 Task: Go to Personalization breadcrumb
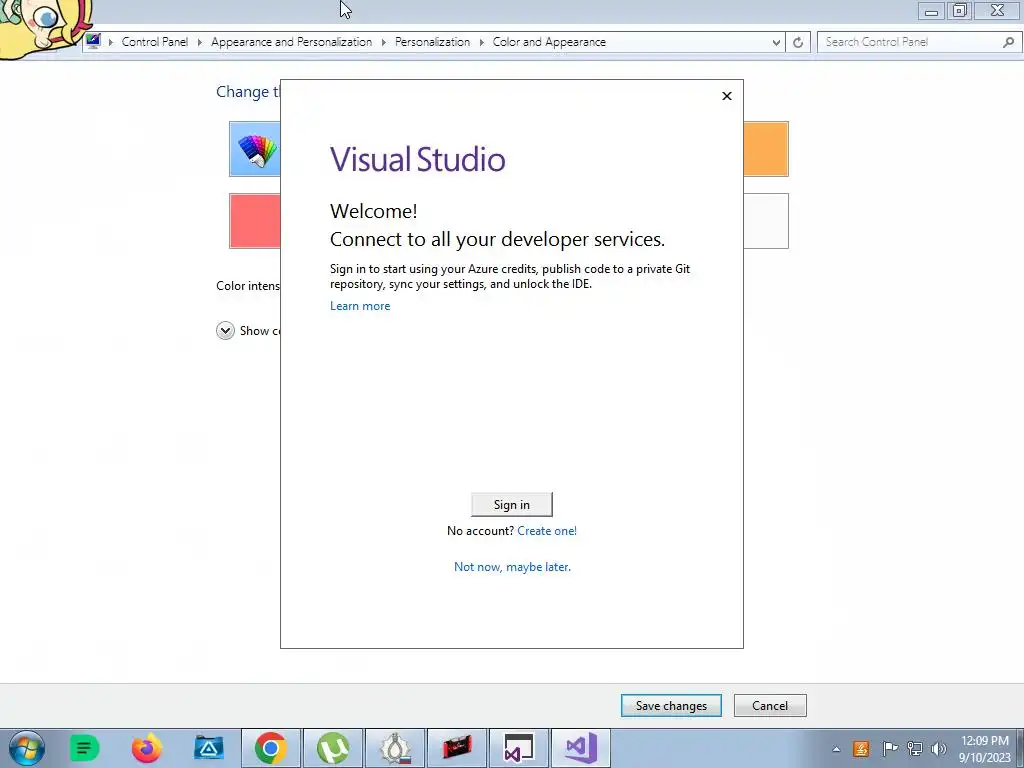tap(432, 42)
